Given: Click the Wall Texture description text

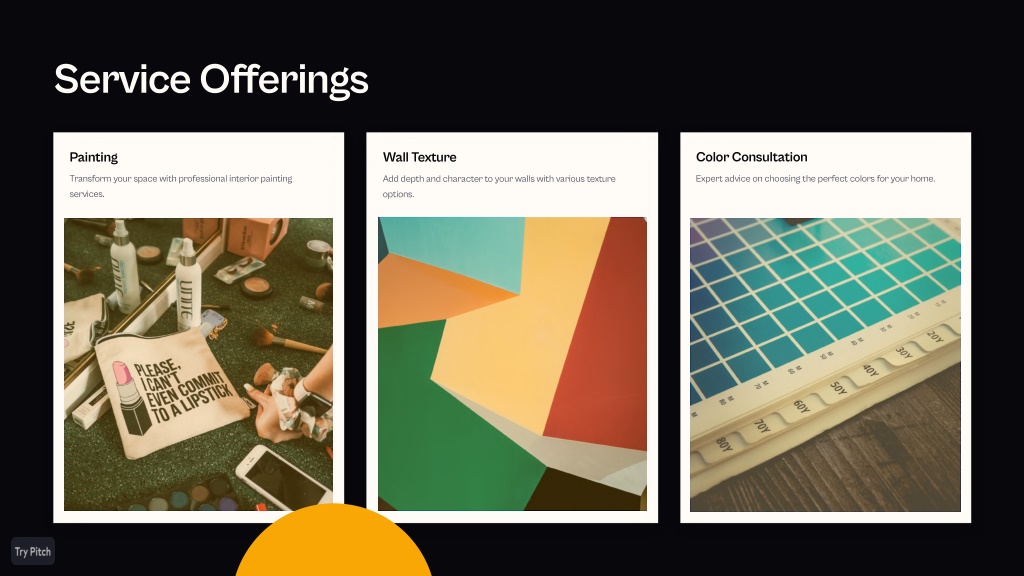Looking at the screenshot, I should pos(499,186).
